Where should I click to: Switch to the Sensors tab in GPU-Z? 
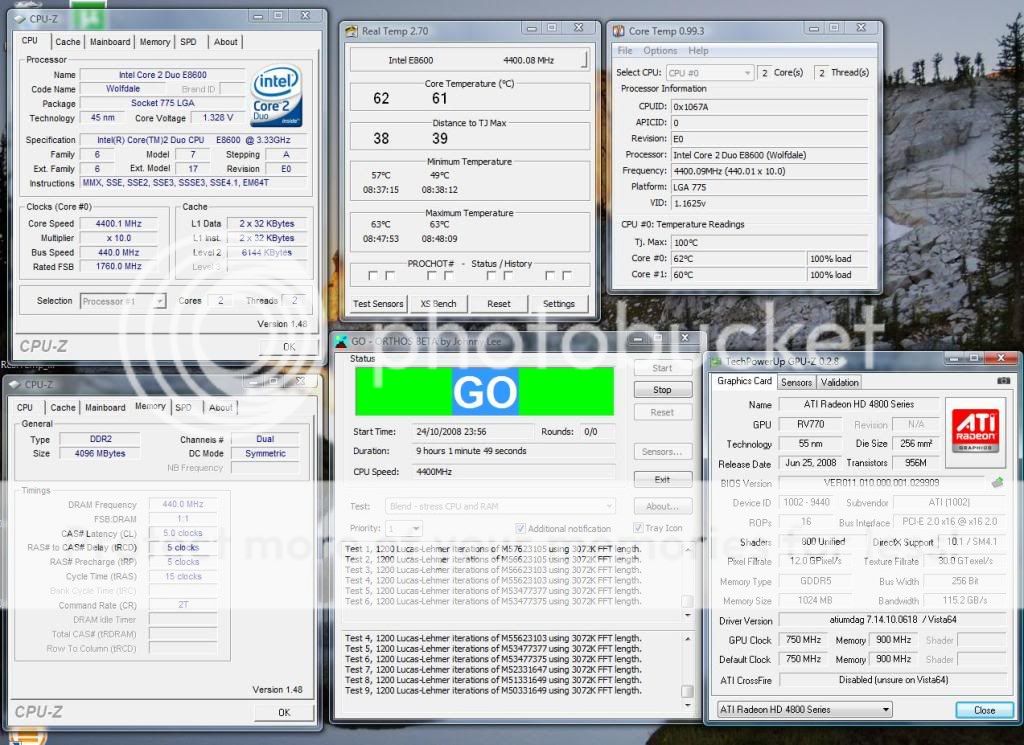tap(796, 382)
